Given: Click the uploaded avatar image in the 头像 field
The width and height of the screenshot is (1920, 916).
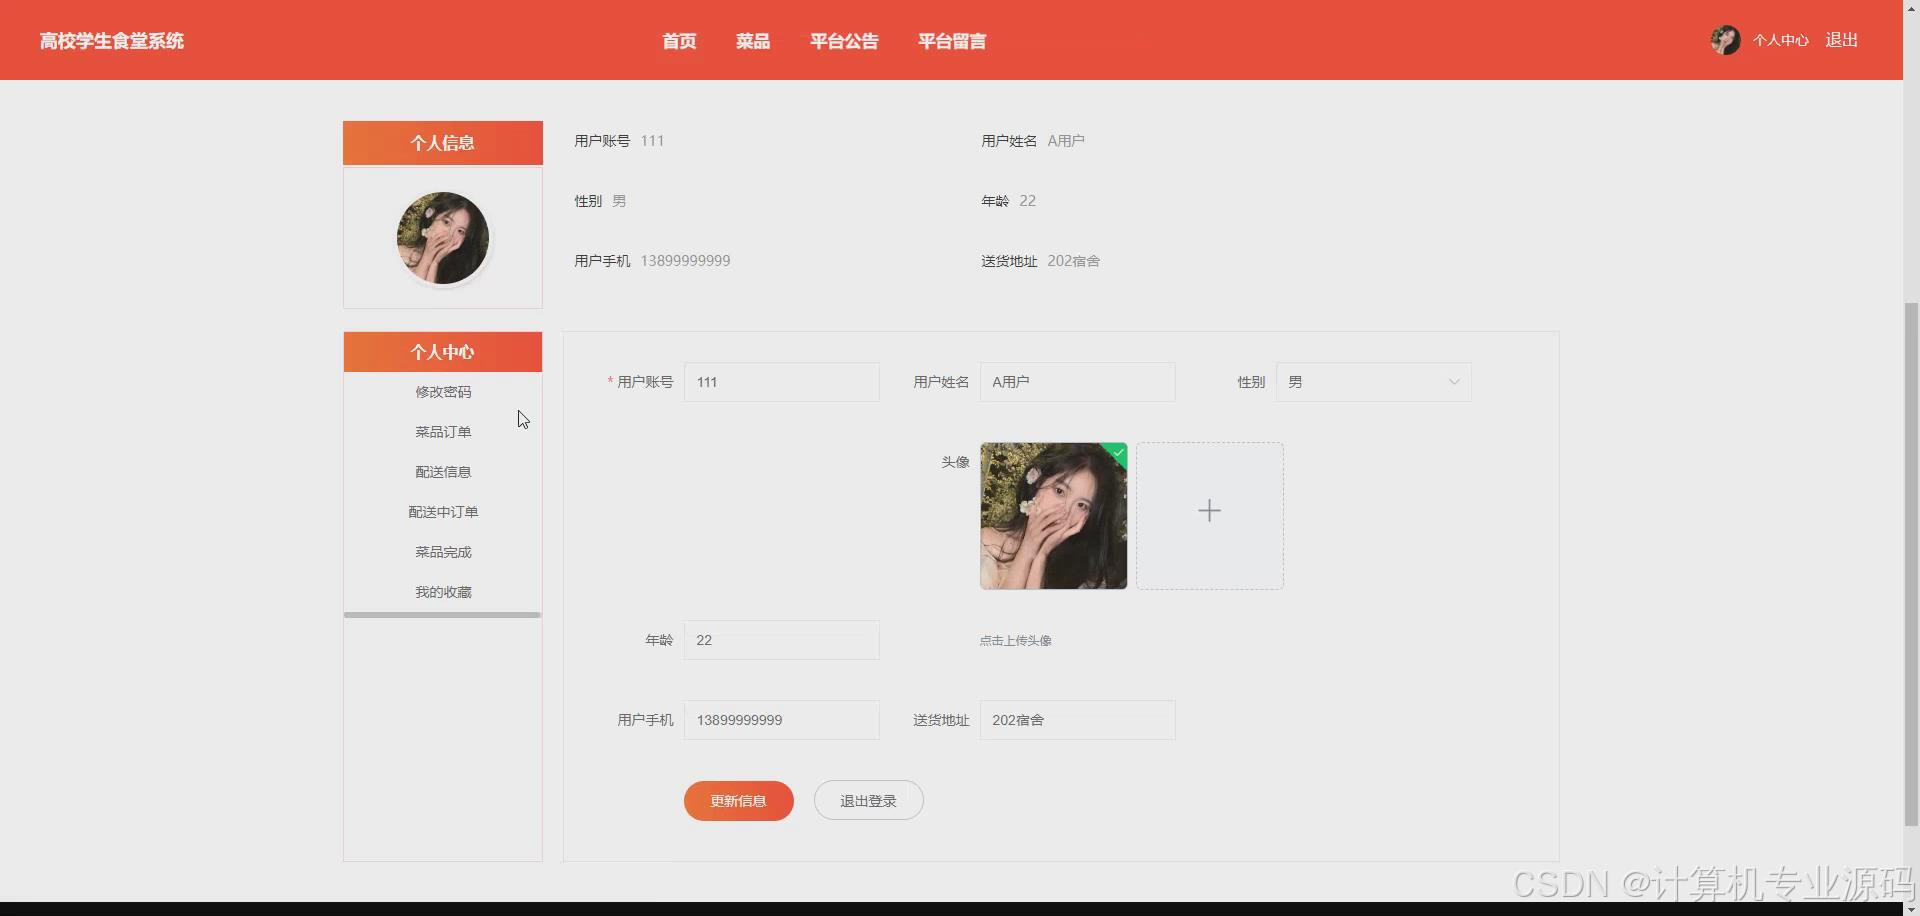Looking at the screenshot, I should 1052,516.
